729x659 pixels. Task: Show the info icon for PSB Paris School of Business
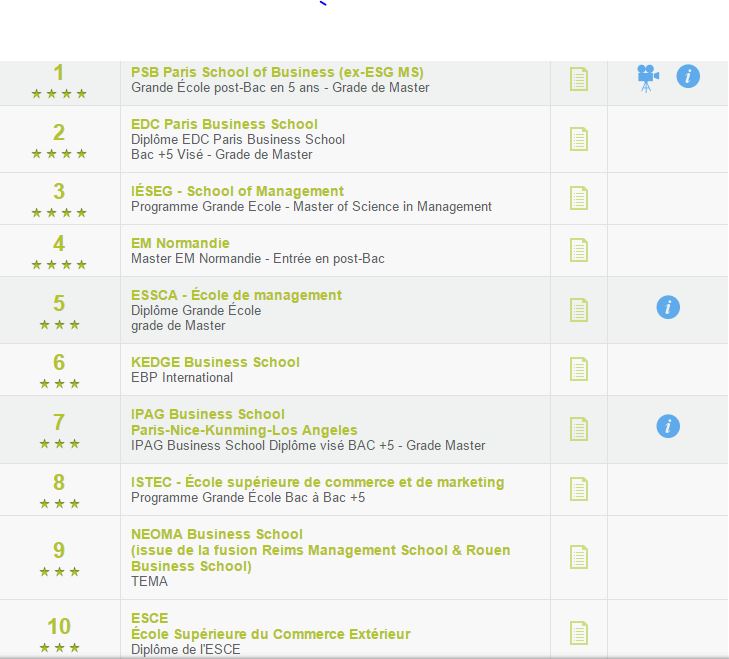click(688, 76)
